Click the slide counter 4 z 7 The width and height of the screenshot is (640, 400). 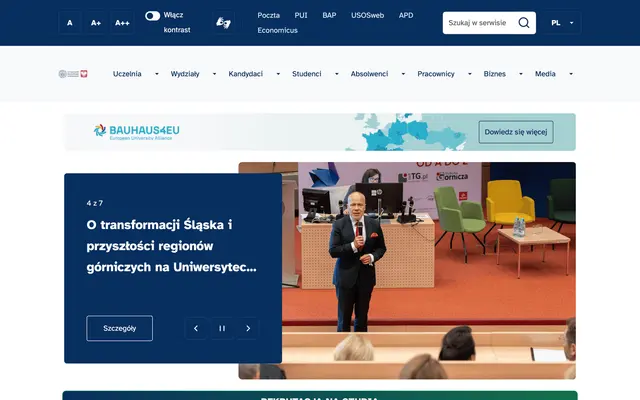[95, 203]
